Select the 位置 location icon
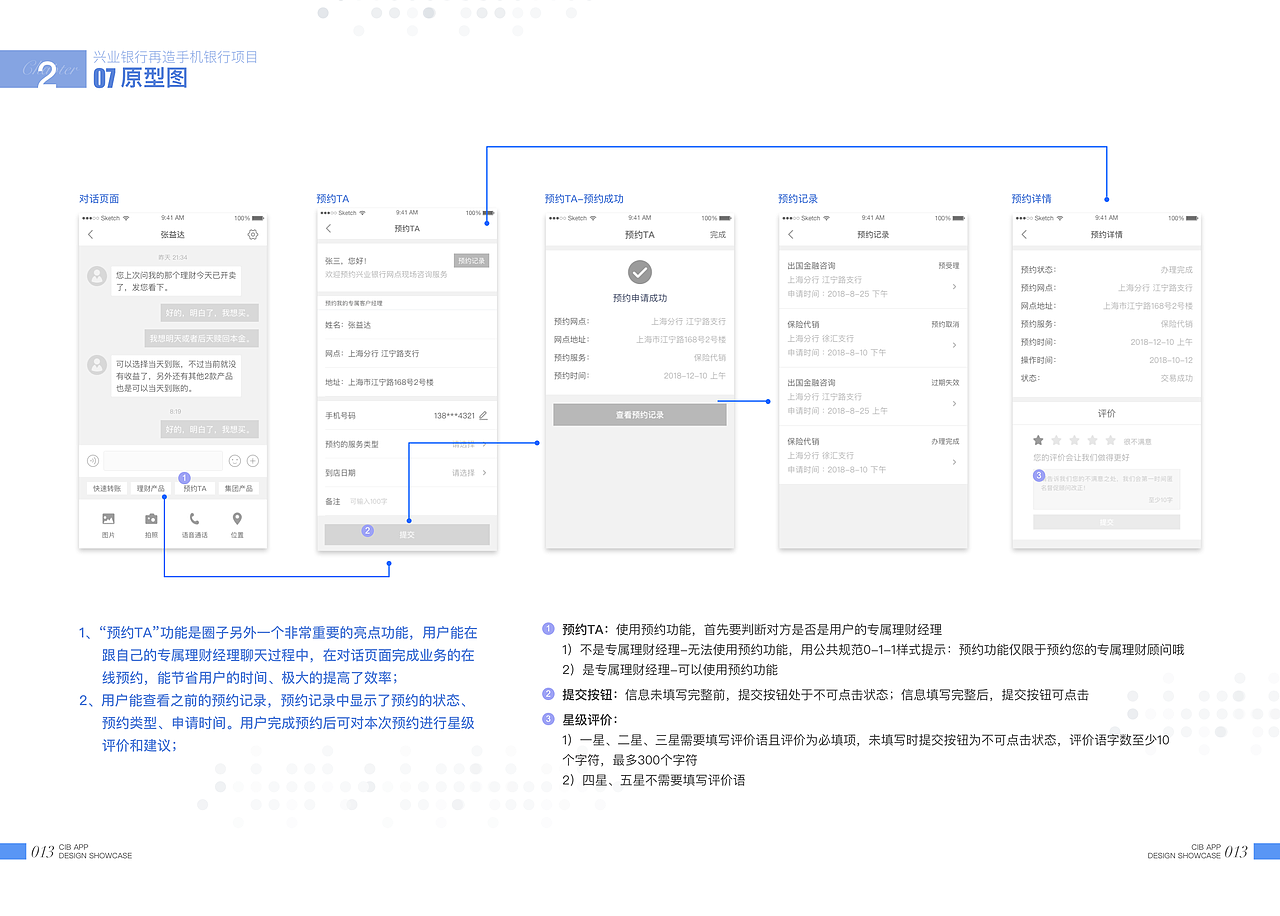The width and height of the screenshot is (1280, 916). (x=237, y=519)
